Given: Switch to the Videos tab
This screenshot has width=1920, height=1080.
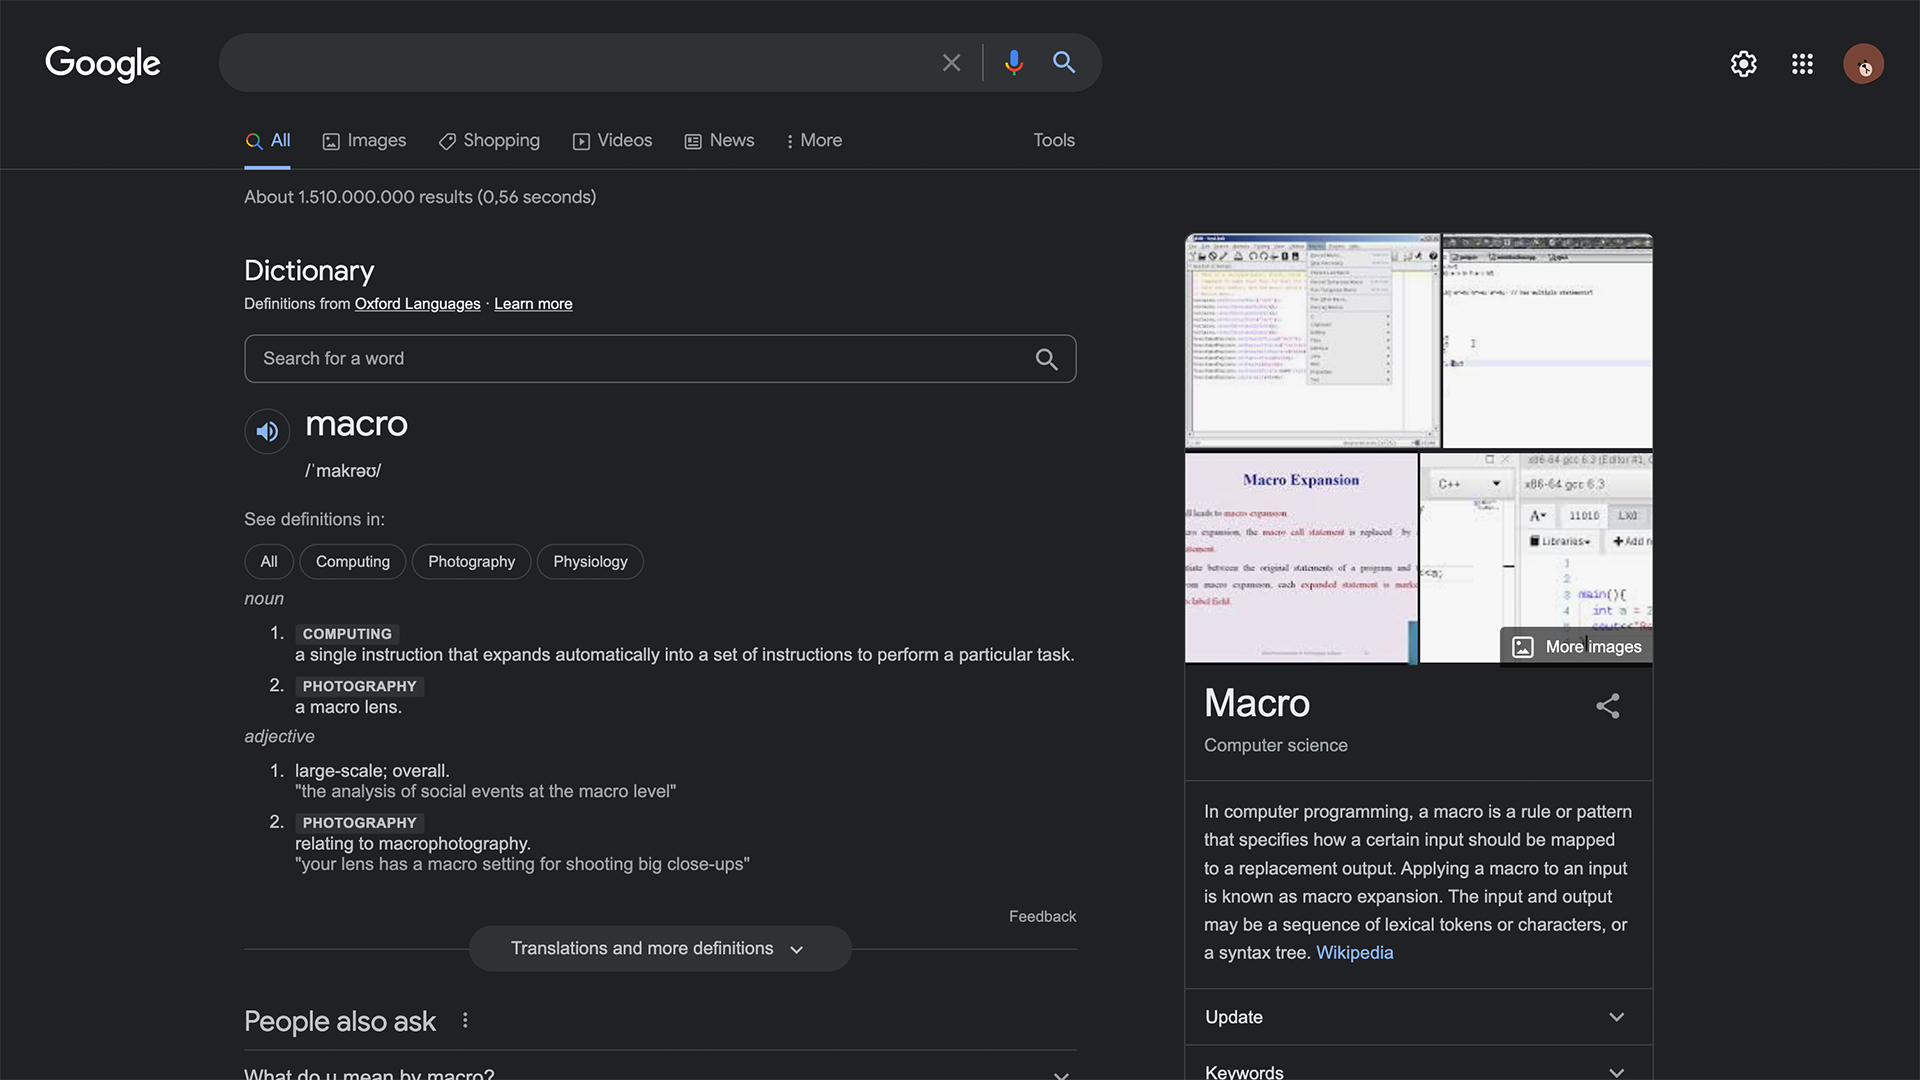Looking at the screenshot, I should 612,141.
